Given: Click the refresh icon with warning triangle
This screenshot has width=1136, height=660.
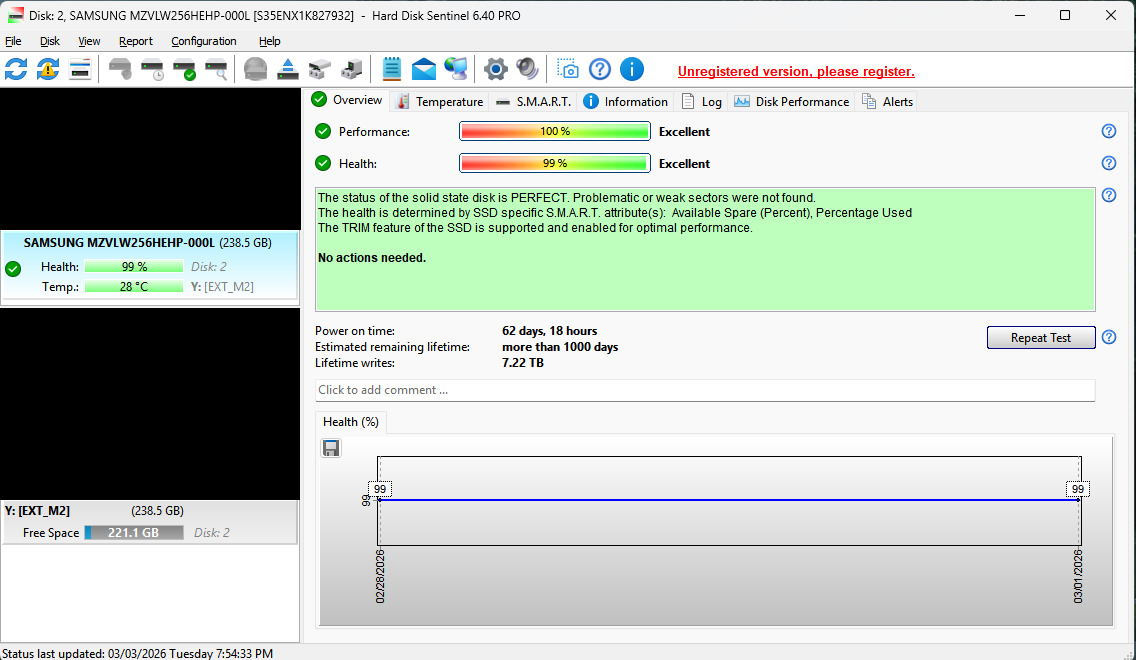Looking at the screenshot, I should click(48, 70).
